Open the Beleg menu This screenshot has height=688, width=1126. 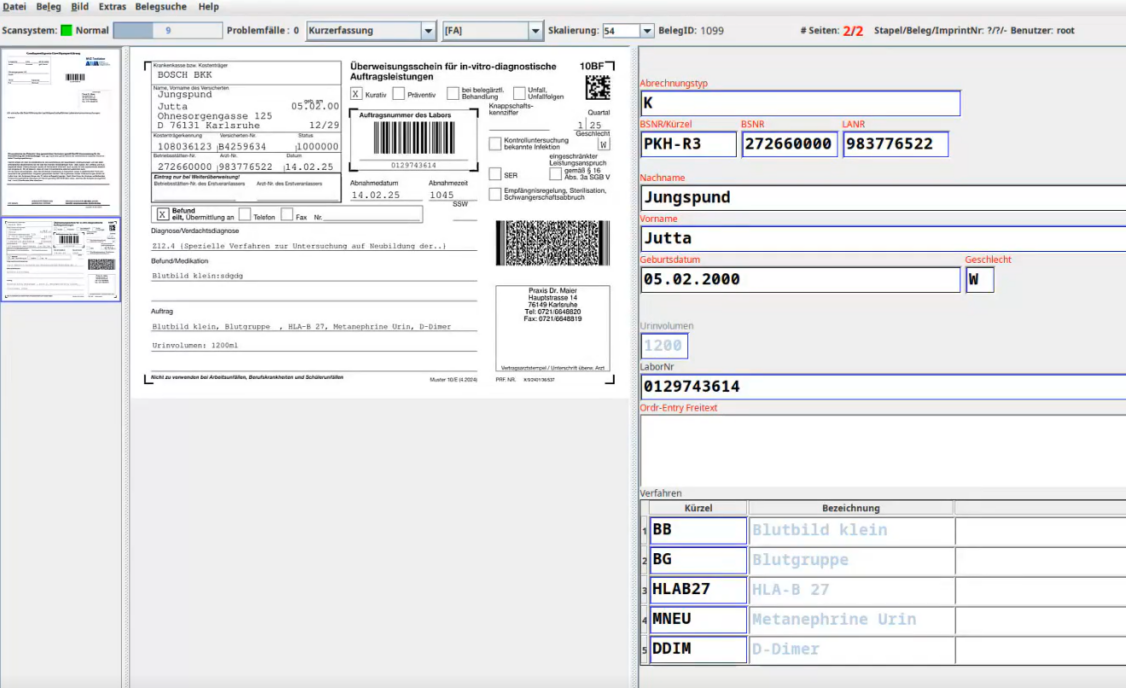tap(48, 7)
